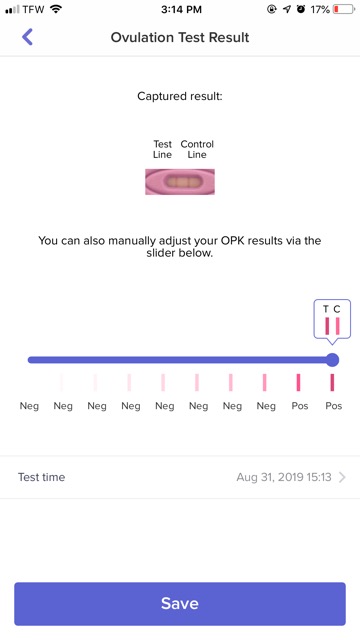Tap the Wi-Fi status icon
Viewport: 360px width, 640px height.
click(56, 9)
